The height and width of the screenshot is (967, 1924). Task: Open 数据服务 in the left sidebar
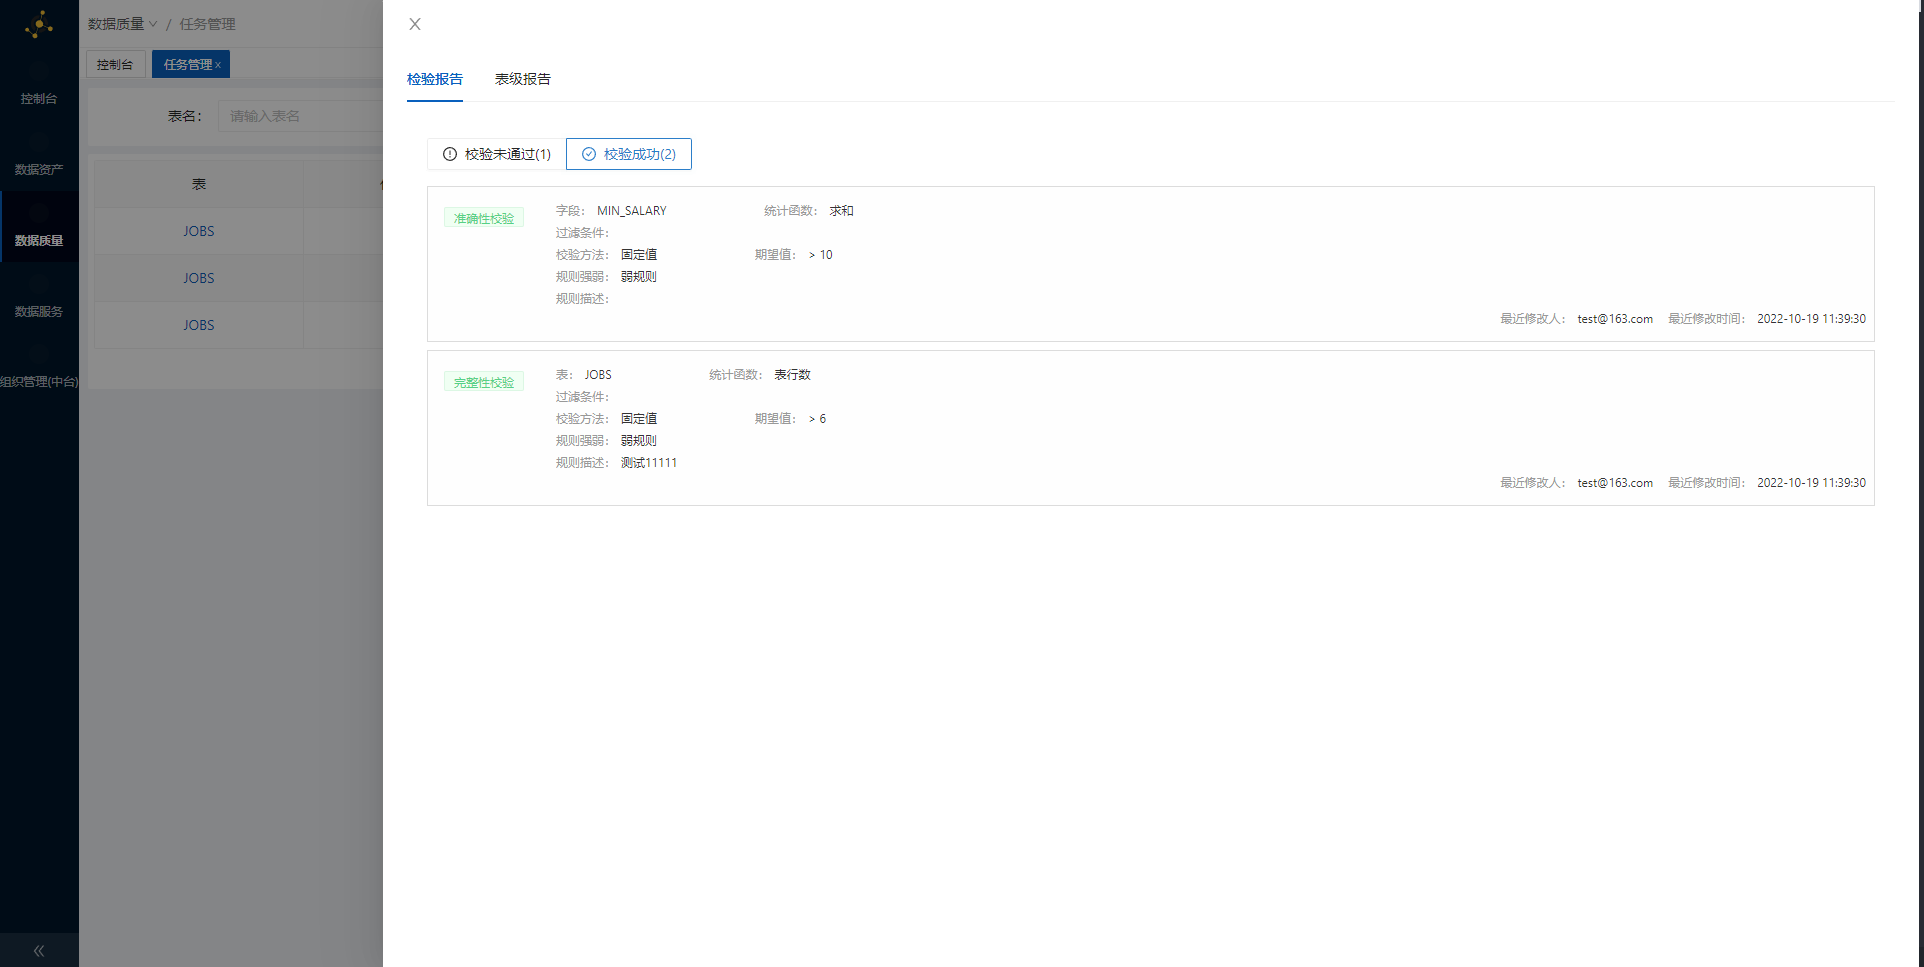pyautogui.click(x=39, y=312)
